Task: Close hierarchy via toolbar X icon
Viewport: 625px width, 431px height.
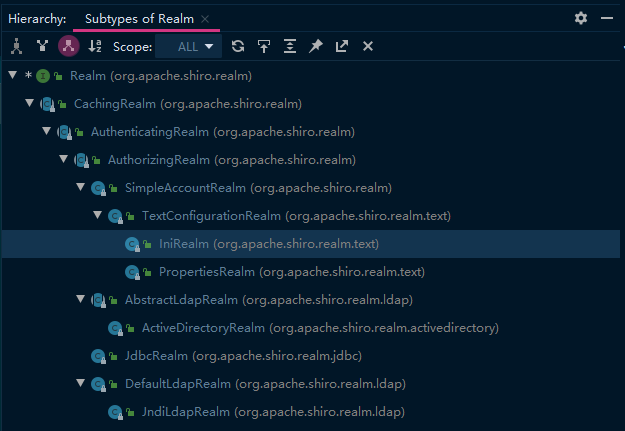Action: [368, 46]
